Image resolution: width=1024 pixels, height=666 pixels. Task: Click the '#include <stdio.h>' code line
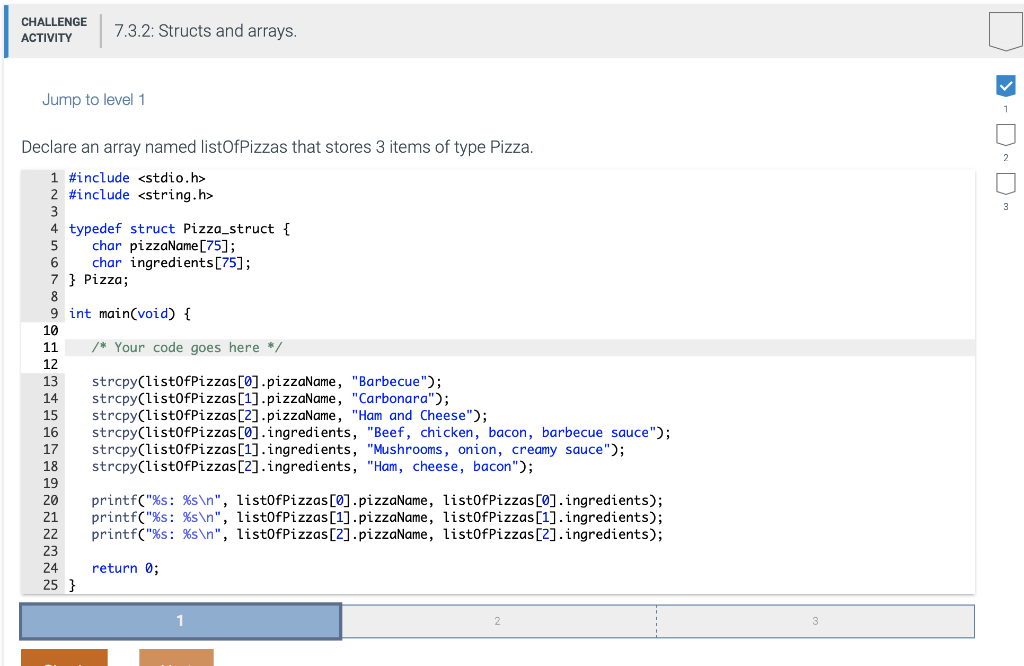coord(137,178)
